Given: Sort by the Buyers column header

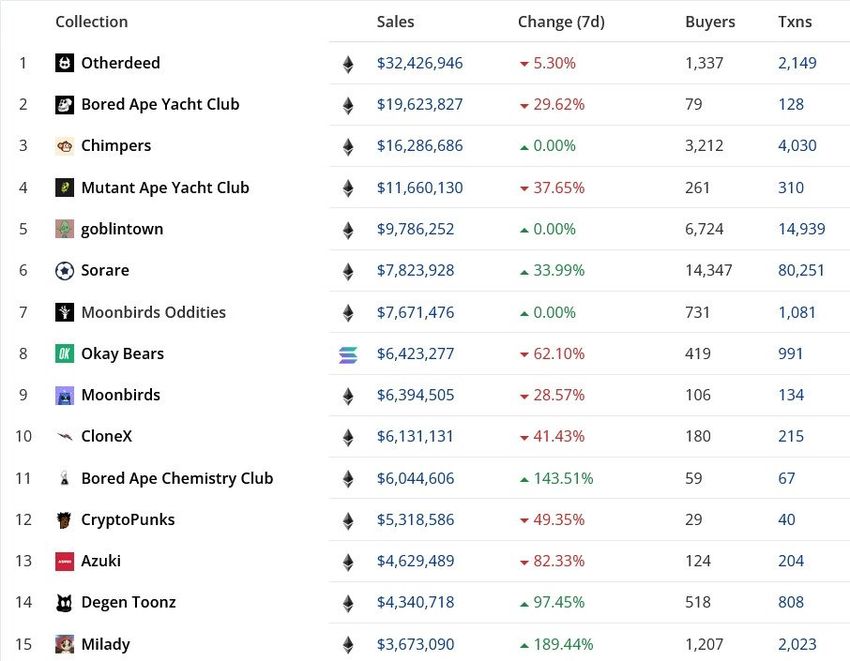Looking at the screenshot, I should (x=709, y=21).
